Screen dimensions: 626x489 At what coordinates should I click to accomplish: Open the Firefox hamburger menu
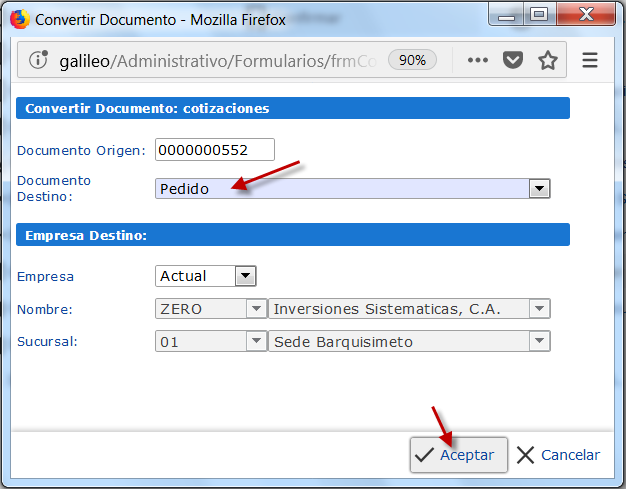click(590, 60)
